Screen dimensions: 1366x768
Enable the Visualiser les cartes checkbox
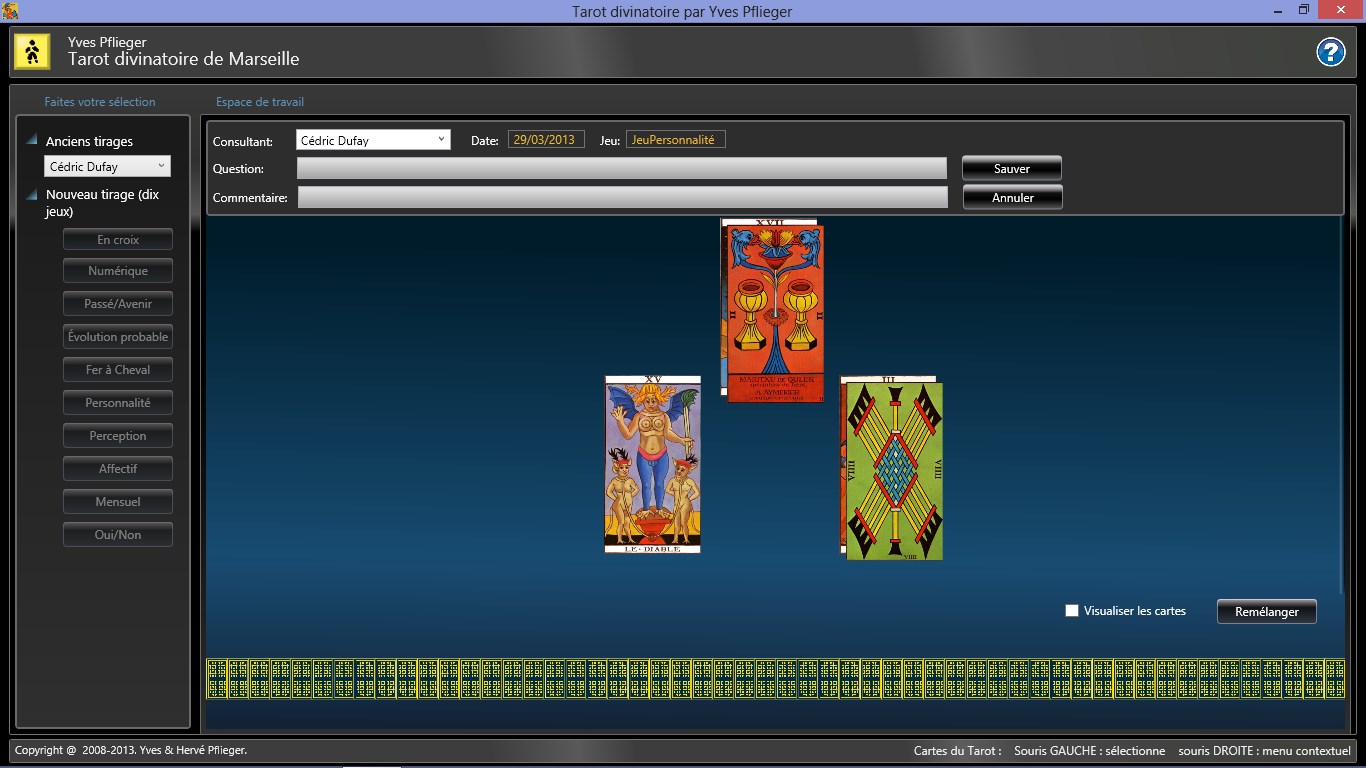click(1072, 611)
